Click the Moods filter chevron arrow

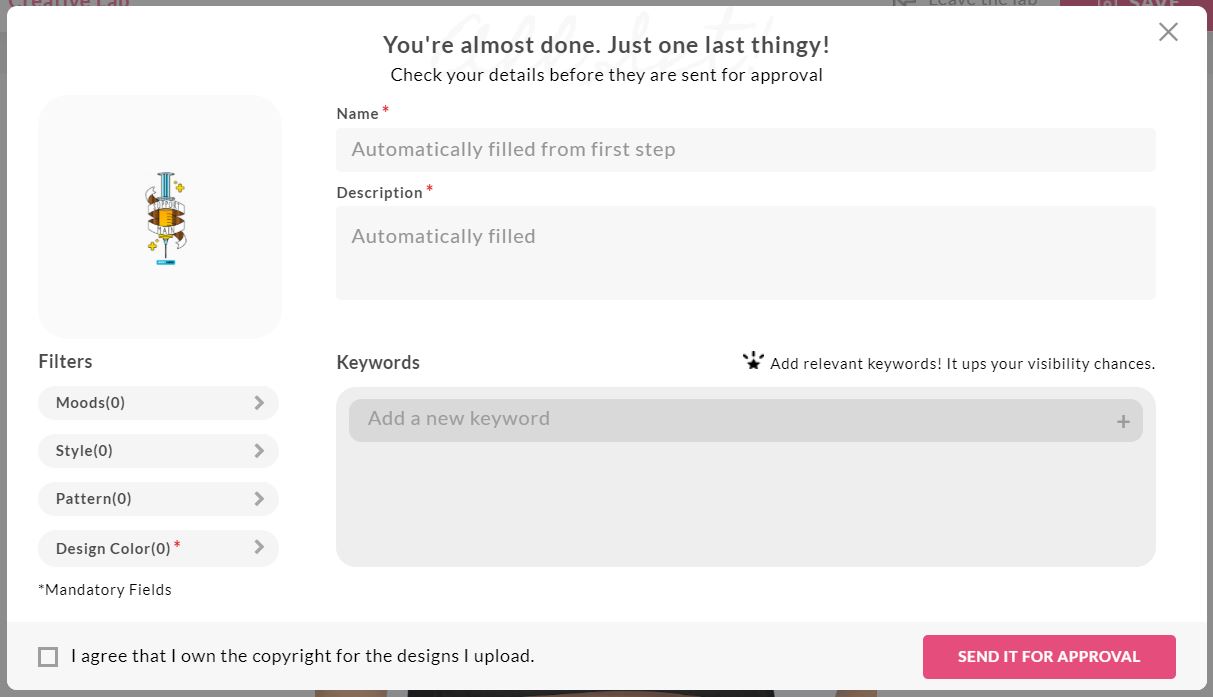pyautogui.click(x=259, y=403)
